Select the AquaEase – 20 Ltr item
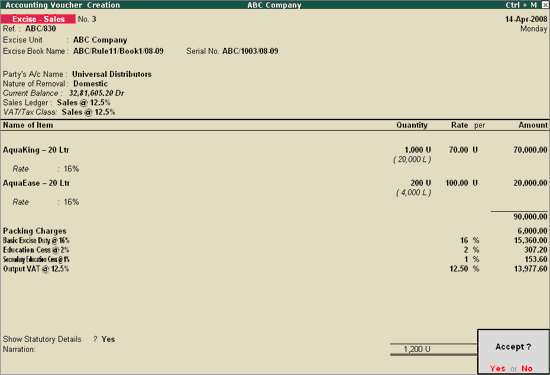550x375 pixels. tap(36, 183)
